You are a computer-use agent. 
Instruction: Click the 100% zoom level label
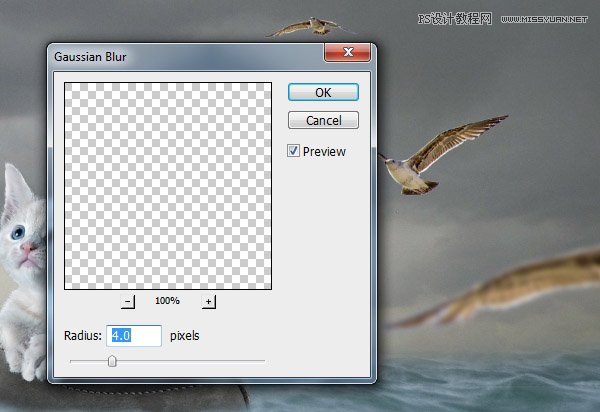tap(167, 301)
